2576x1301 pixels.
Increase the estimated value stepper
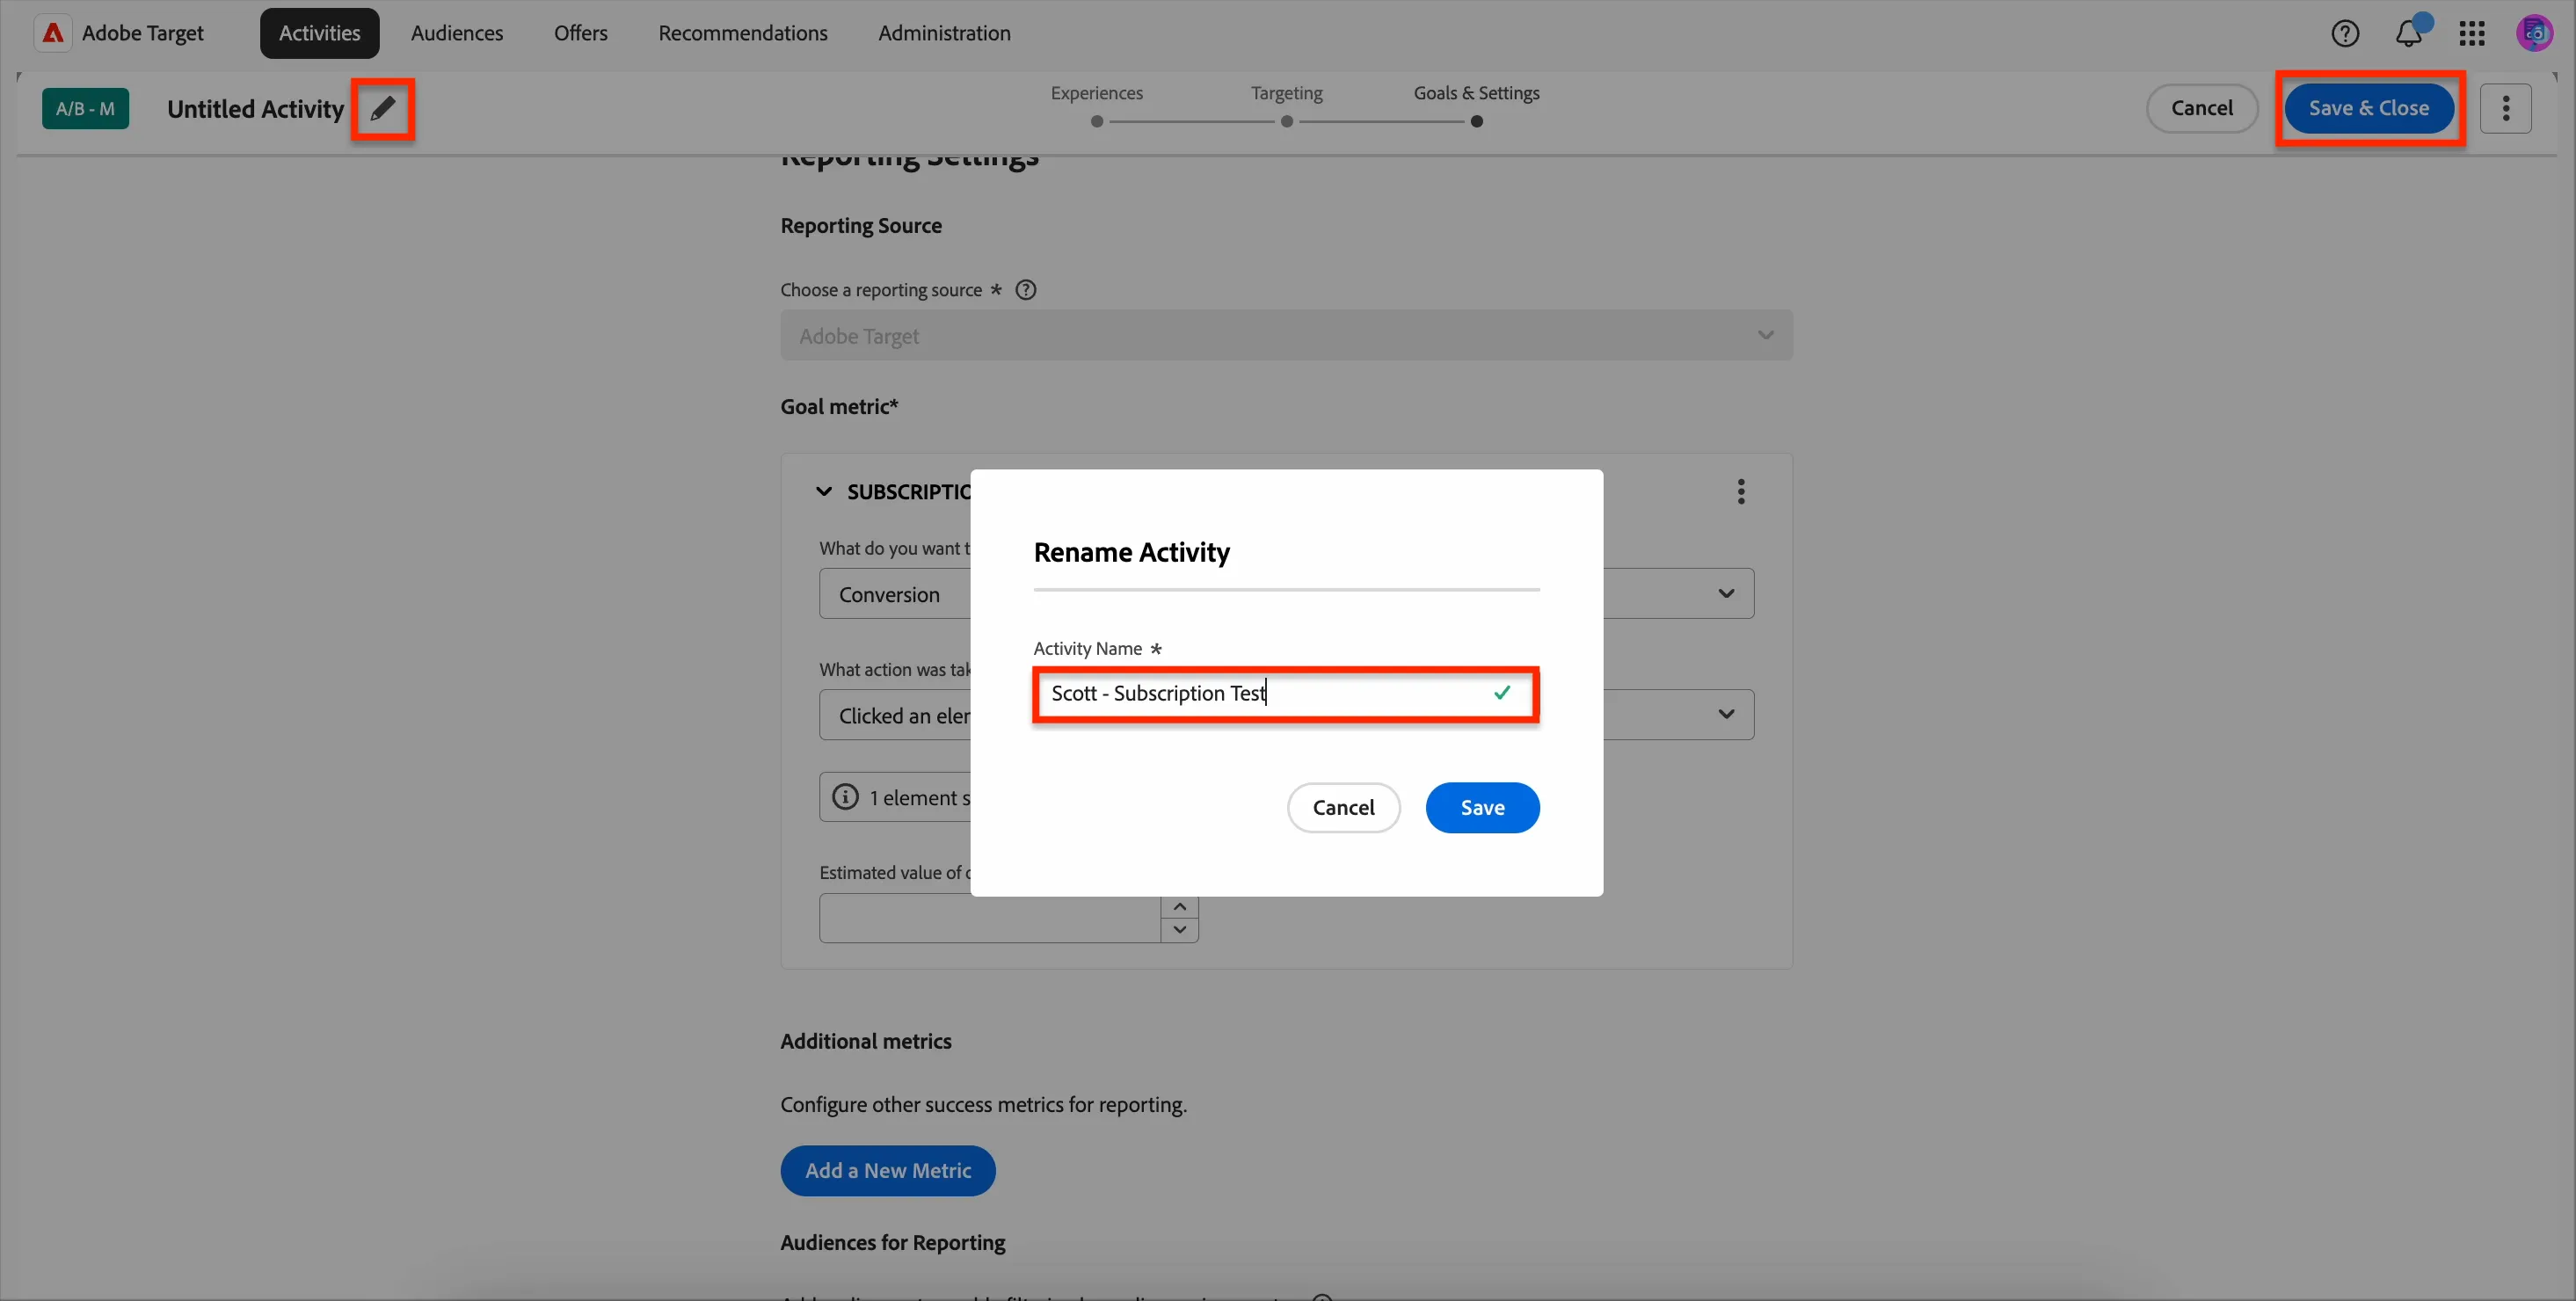(x=1179, y=907)
